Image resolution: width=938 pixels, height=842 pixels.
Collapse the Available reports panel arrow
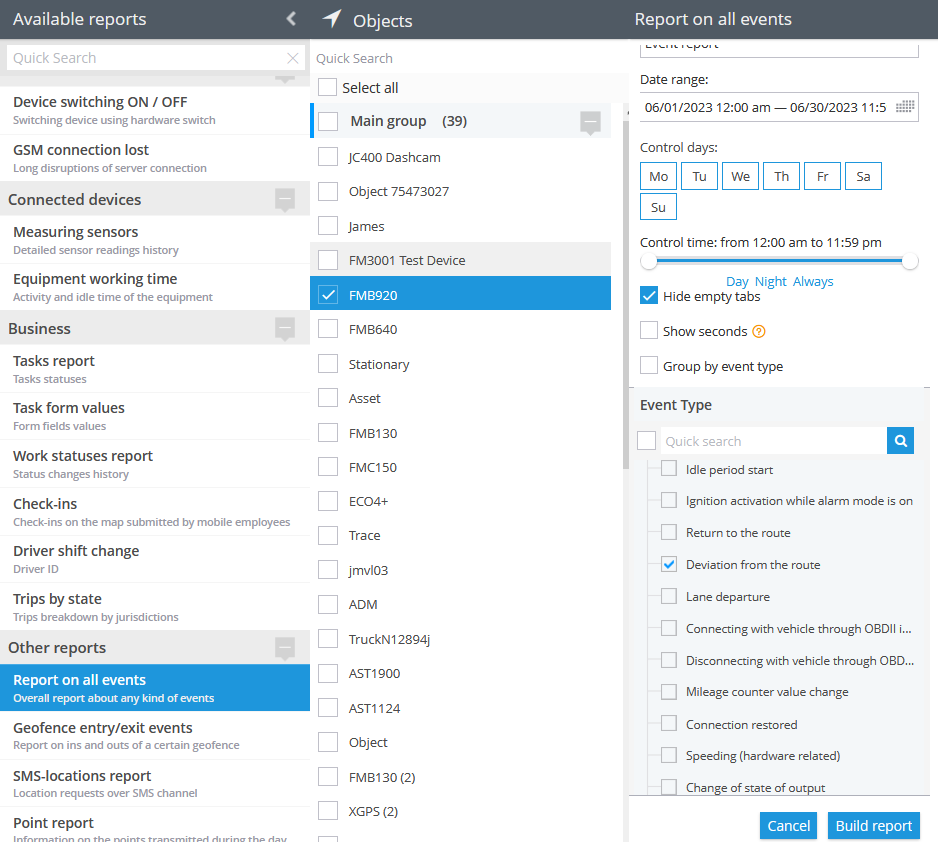click(x=291, y=19)
